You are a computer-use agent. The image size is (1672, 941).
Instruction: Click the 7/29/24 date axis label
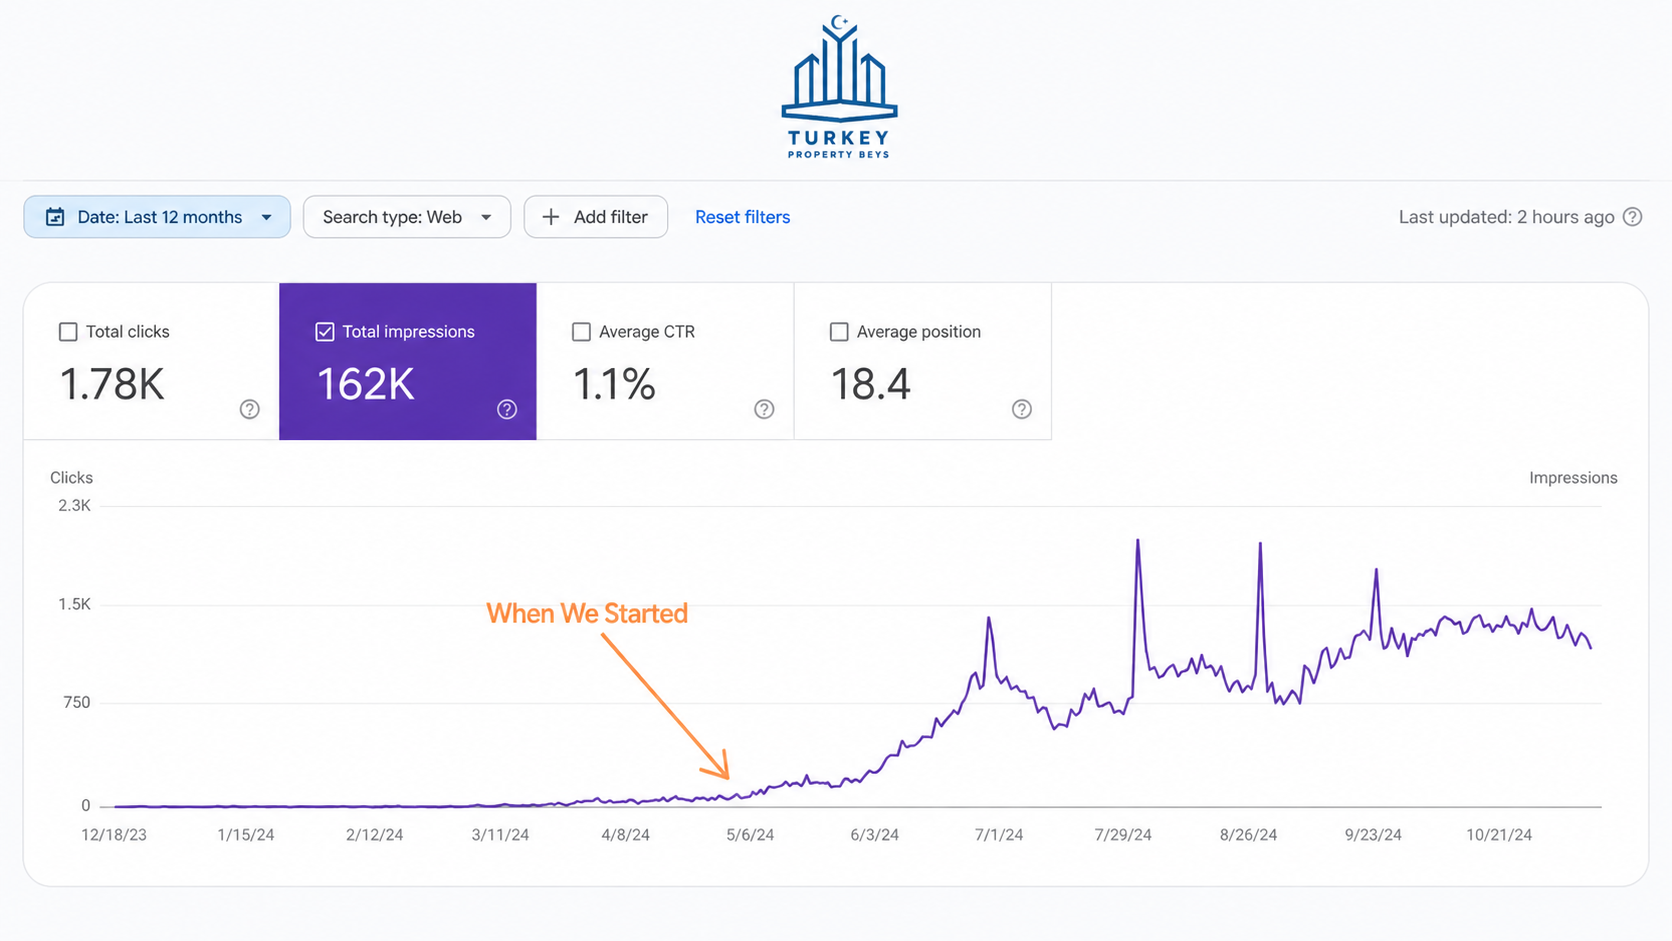pyautogui.click(x=1123, y=835)
